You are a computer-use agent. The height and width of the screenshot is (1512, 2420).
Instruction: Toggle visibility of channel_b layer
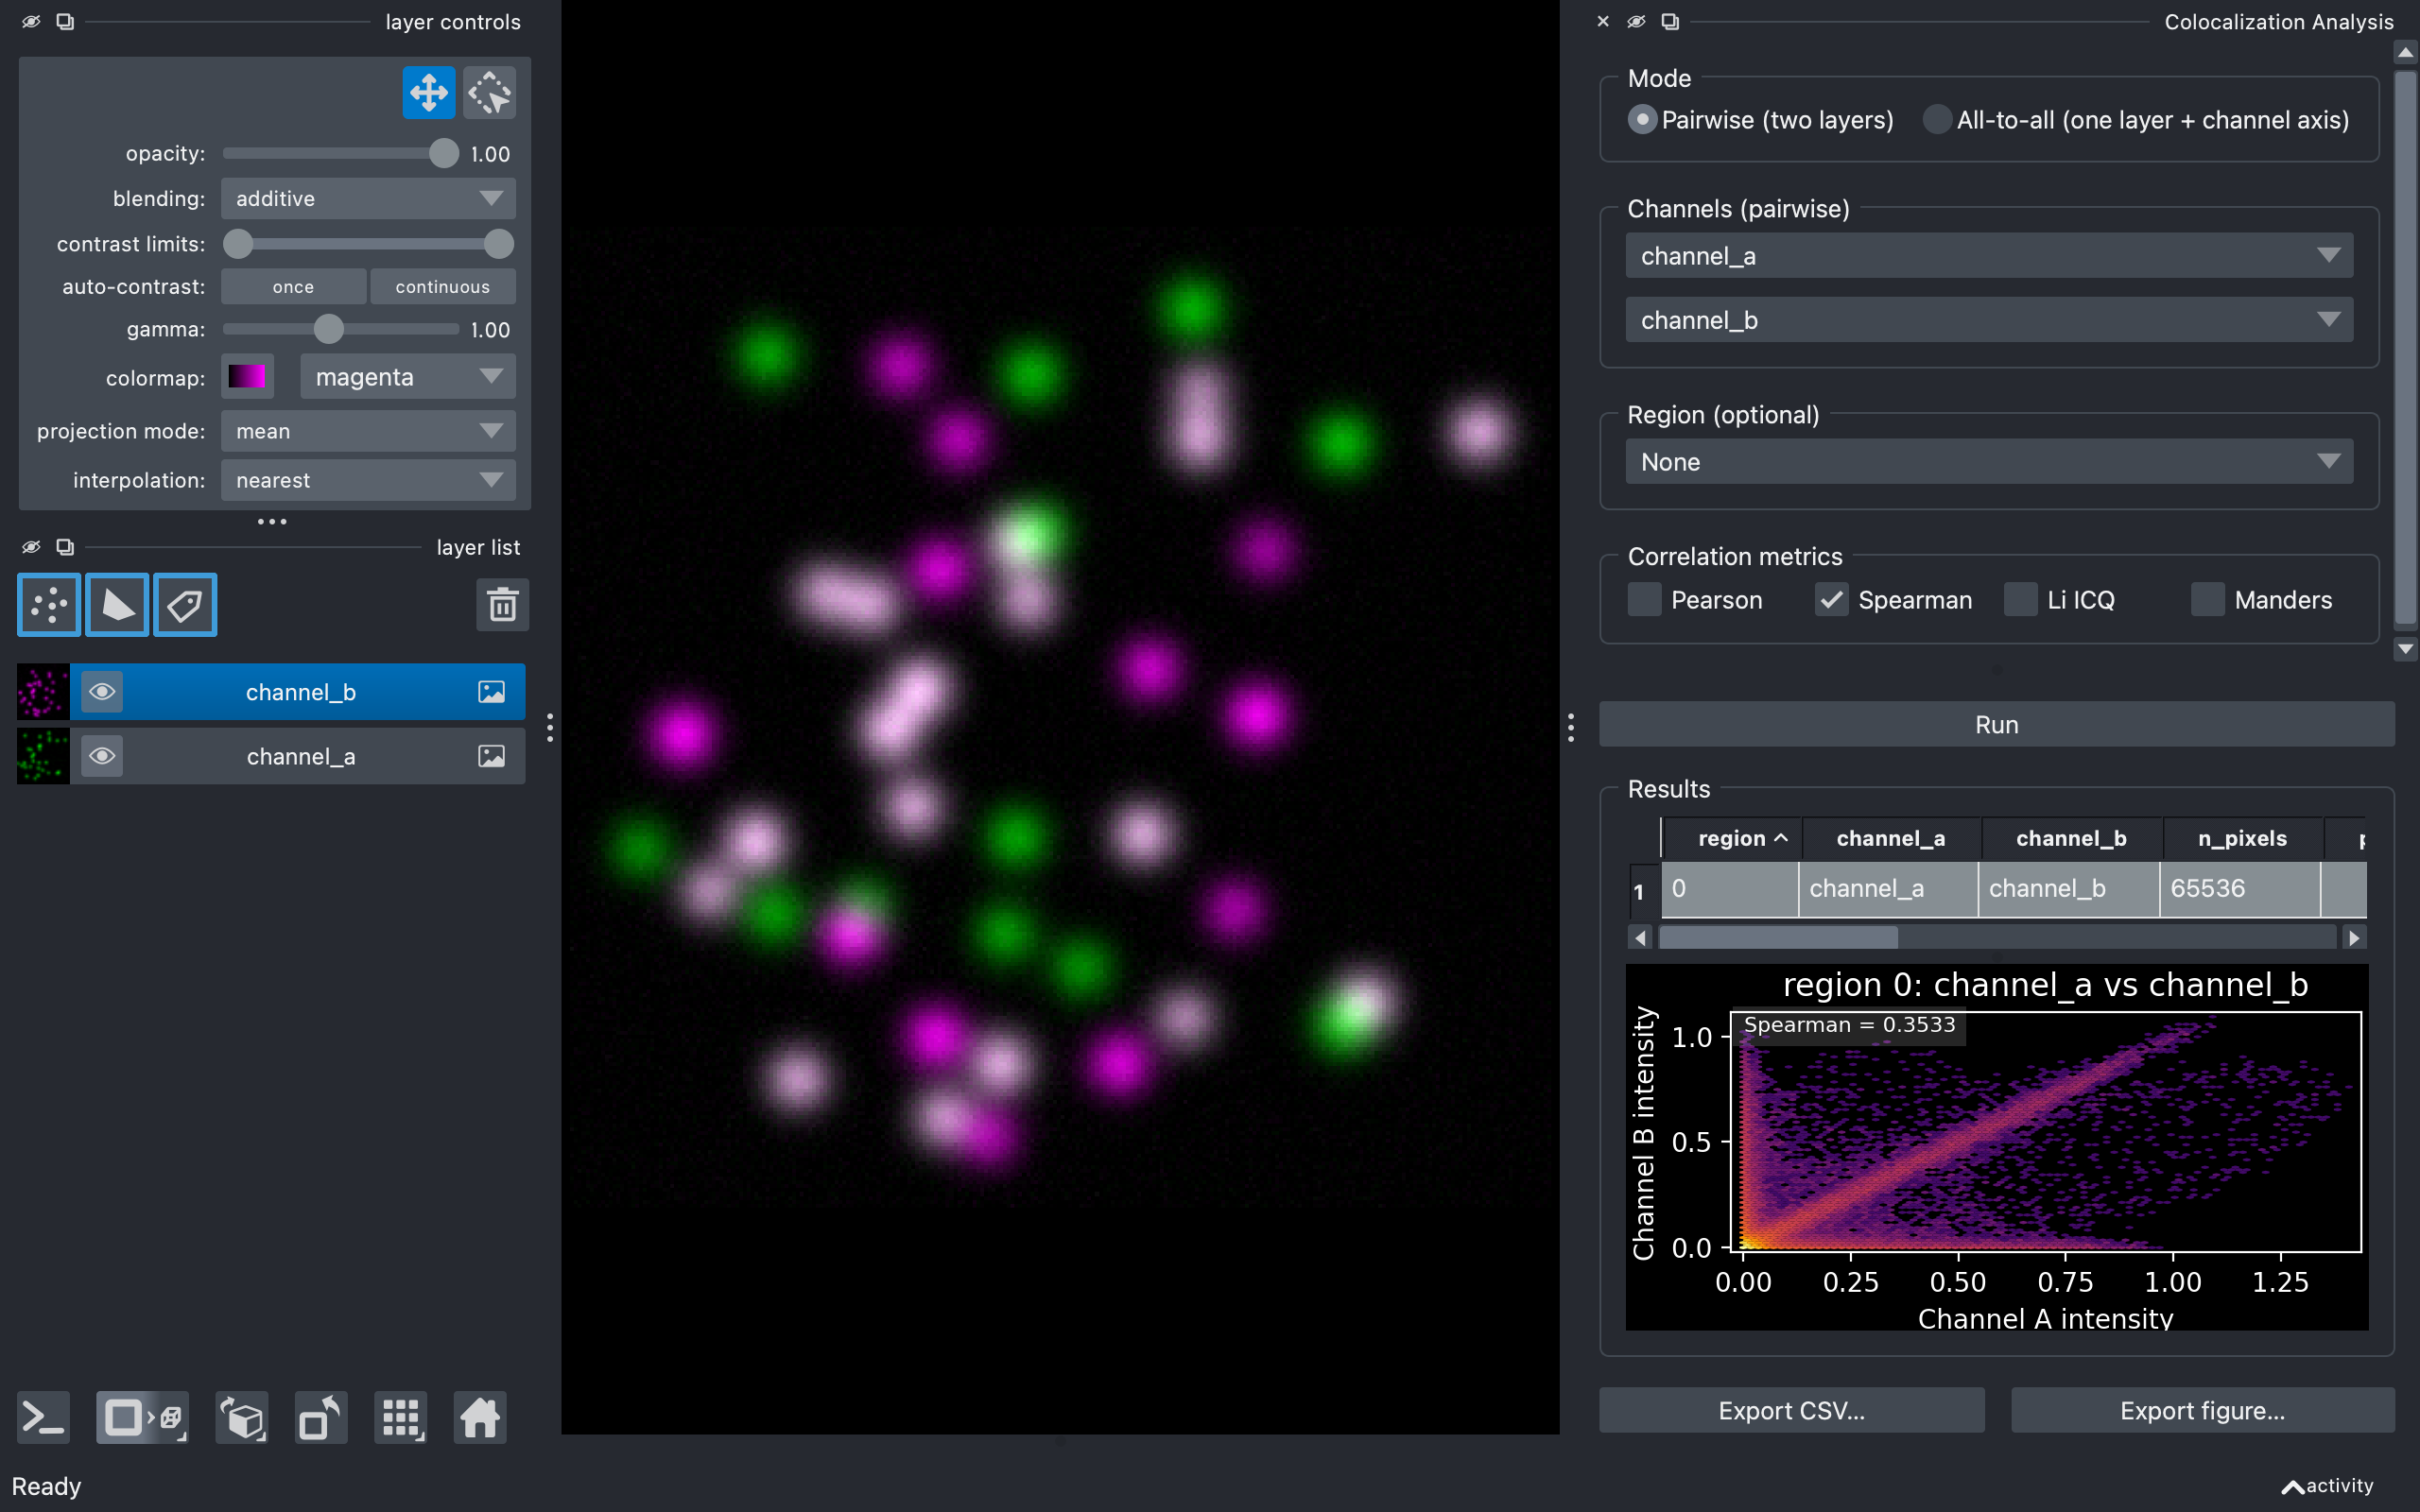101,692
